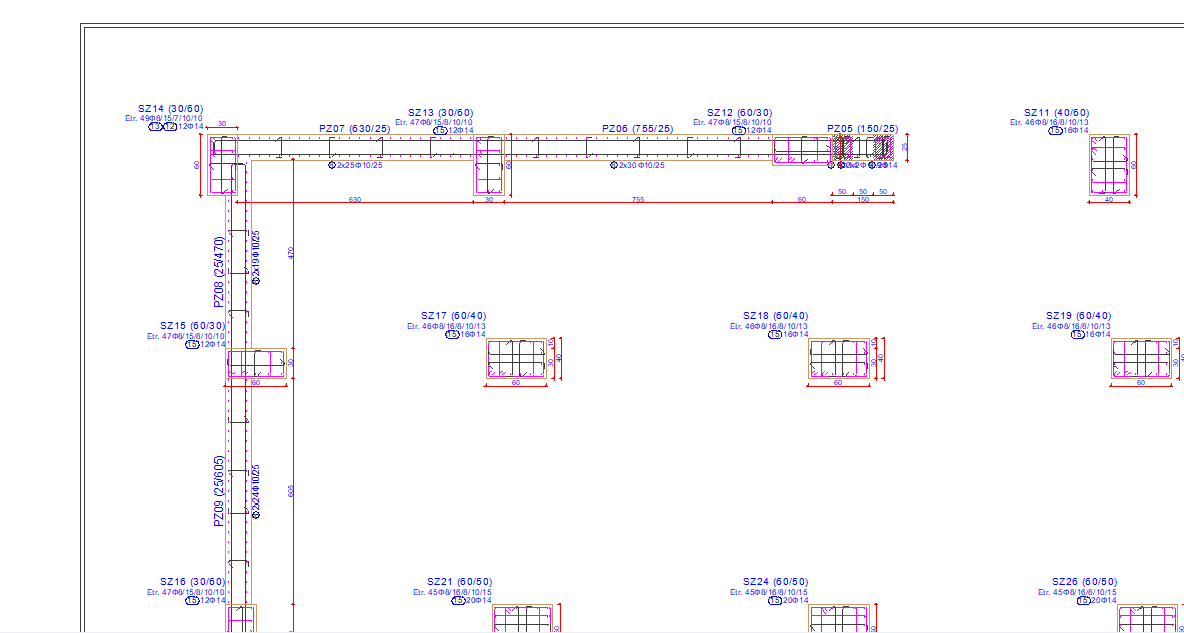Select the SZ16 (30/60) column label

[x=193, y=582]
